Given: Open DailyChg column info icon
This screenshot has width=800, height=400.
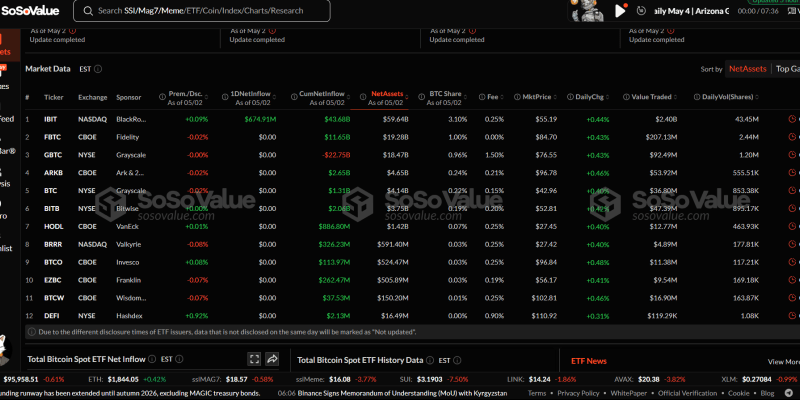Looking at the screenshot, I should (x=570, y=96).
